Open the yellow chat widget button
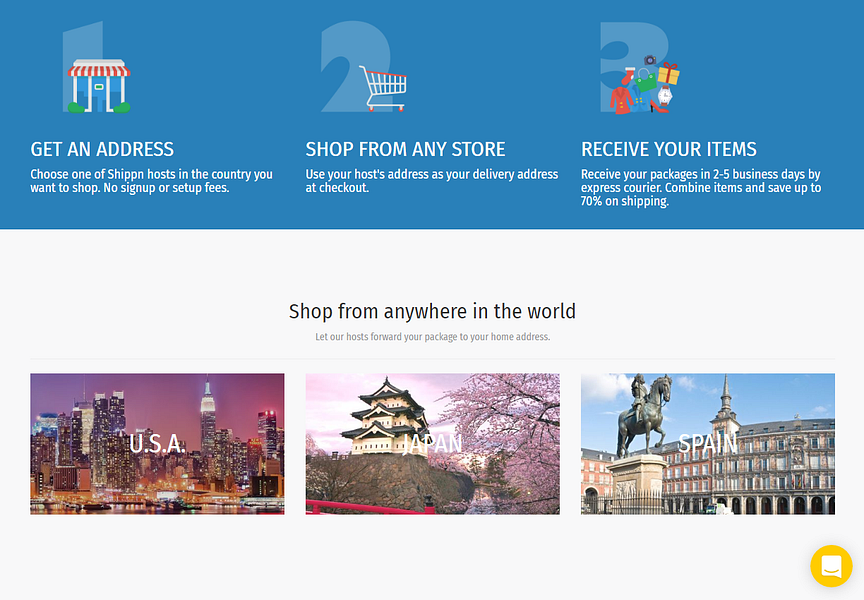 (x=831, y=566)
